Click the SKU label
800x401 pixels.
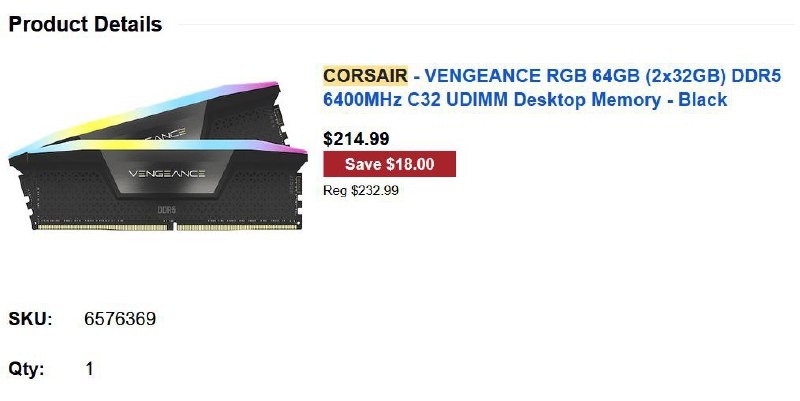[x=28, y=319]
